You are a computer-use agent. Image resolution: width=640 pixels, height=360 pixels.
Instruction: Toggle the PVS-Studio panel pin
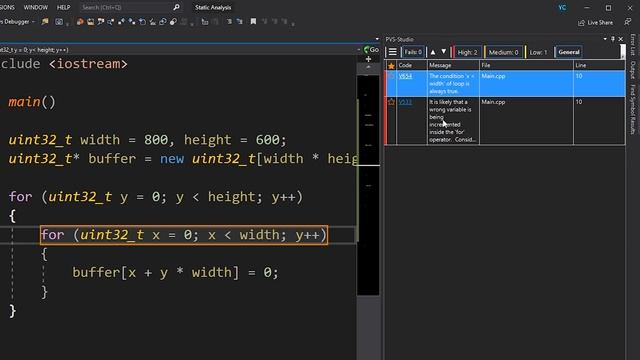(x=613, y=39)
